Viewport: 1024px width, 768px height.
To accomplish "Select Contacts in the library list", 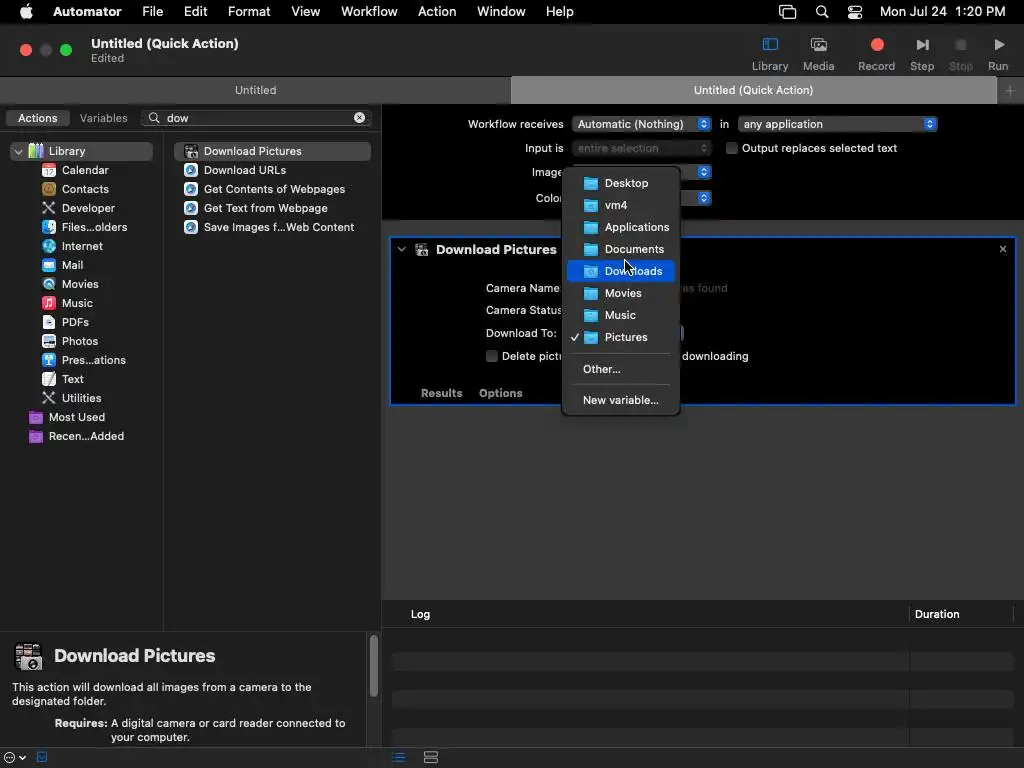I will 85,189.
